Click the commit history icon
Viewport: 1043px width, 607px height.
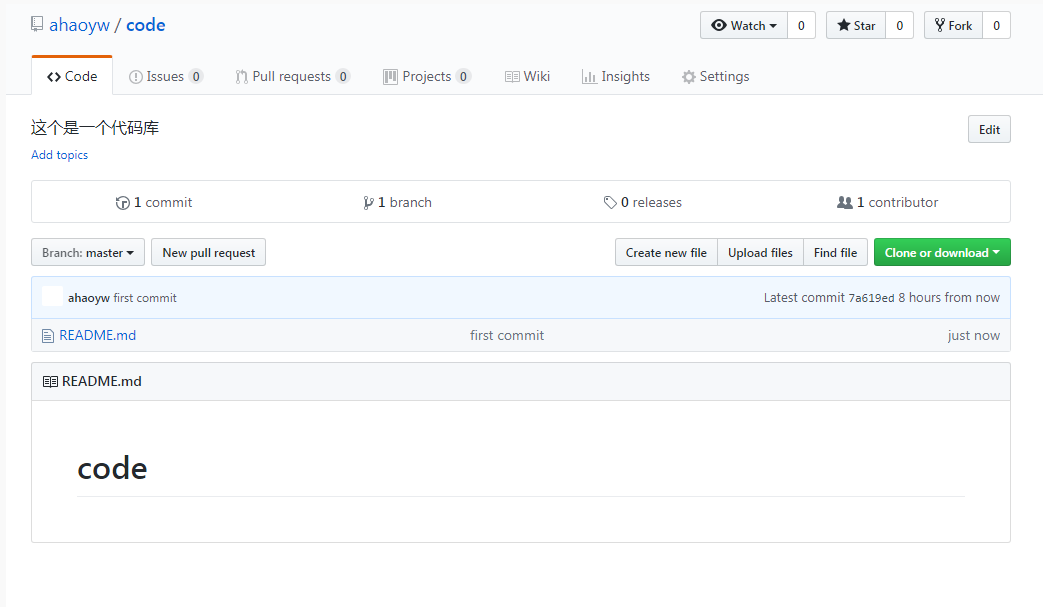122,203
